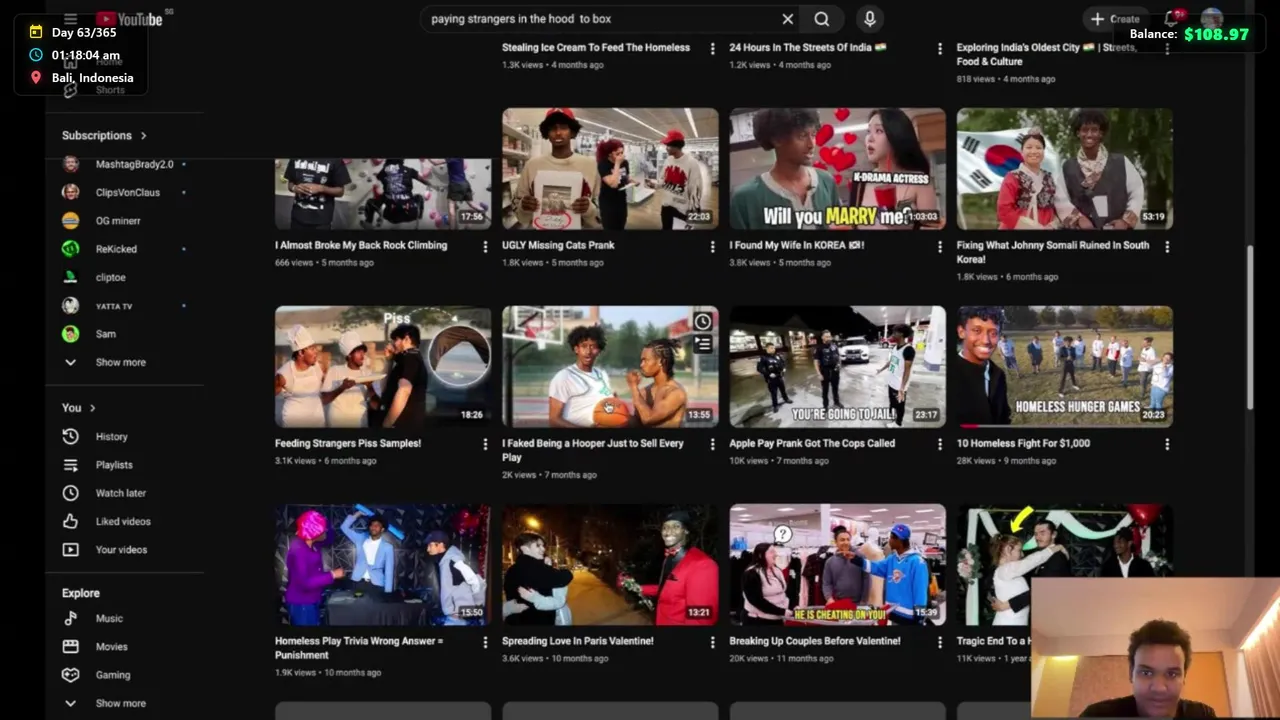Open options menu for Apple Pay Prank Got The Cops Called

pos(939,444)
